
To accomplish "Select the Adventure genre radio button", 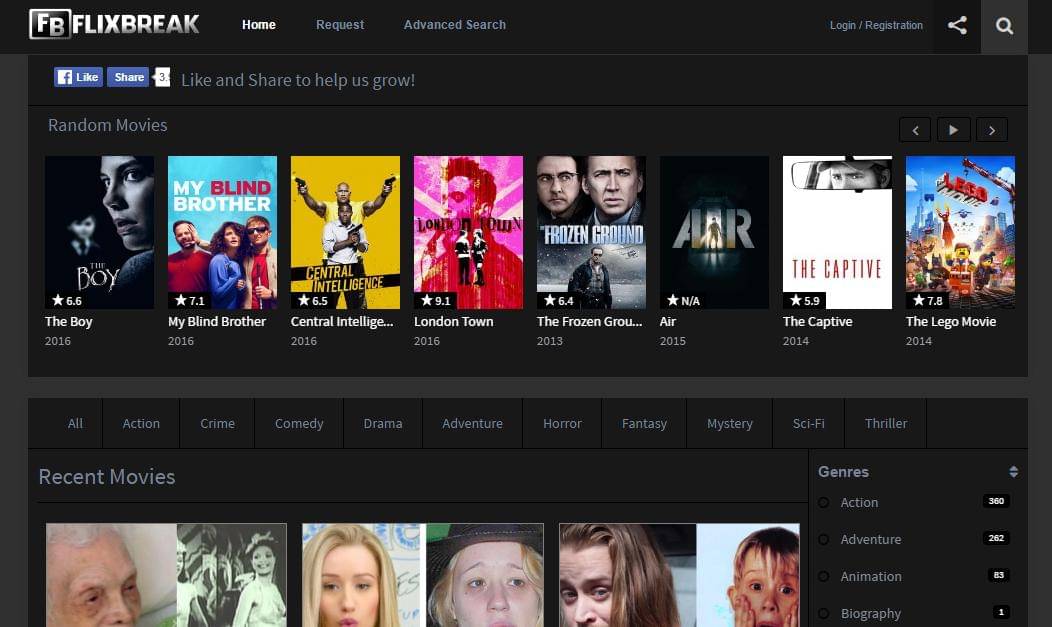I will pos(824,540).
